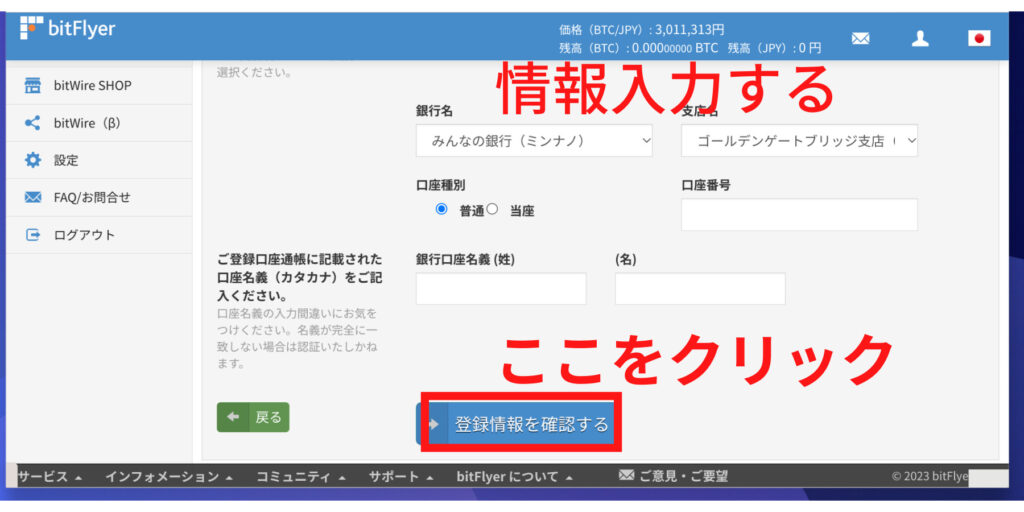Expand the bitFlyer について footer menu

(x=515, y=476)
